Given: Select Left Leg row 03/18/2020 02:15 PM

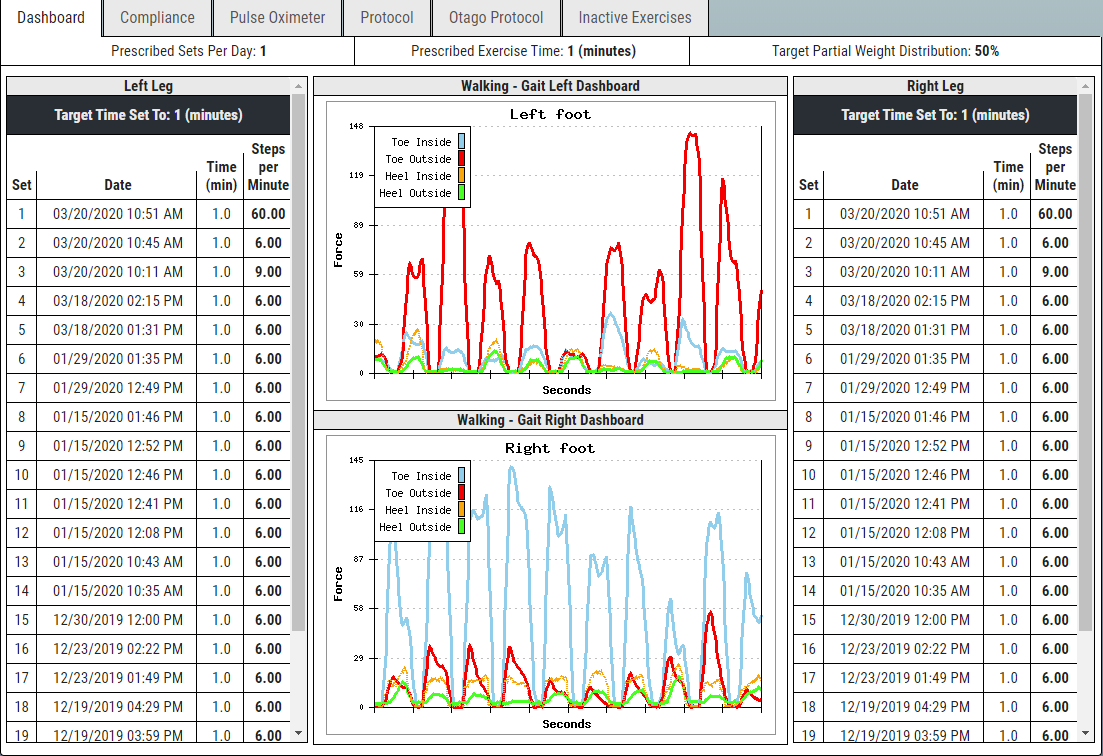Looking at the screenshot, I should click(148, 301).
